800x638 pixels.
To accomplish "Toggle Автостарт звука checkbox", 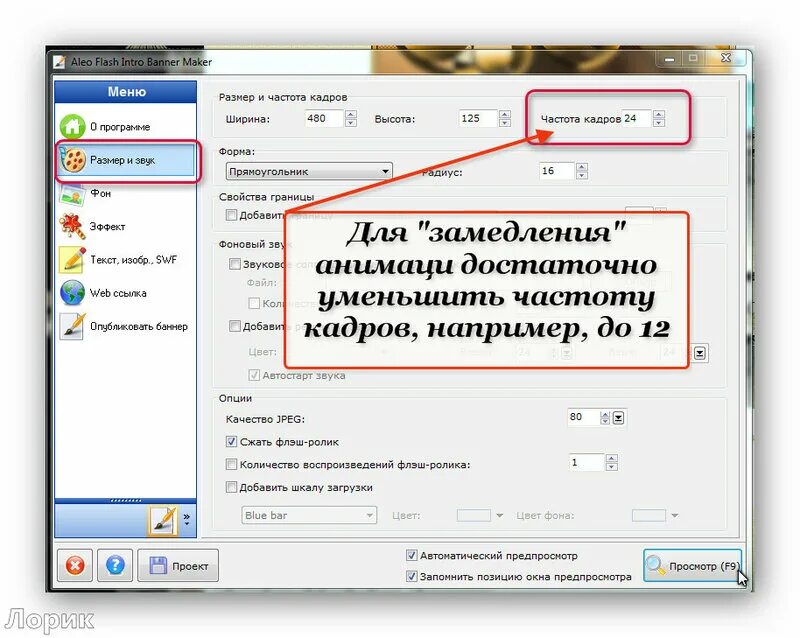I will [x=254, y=375].
